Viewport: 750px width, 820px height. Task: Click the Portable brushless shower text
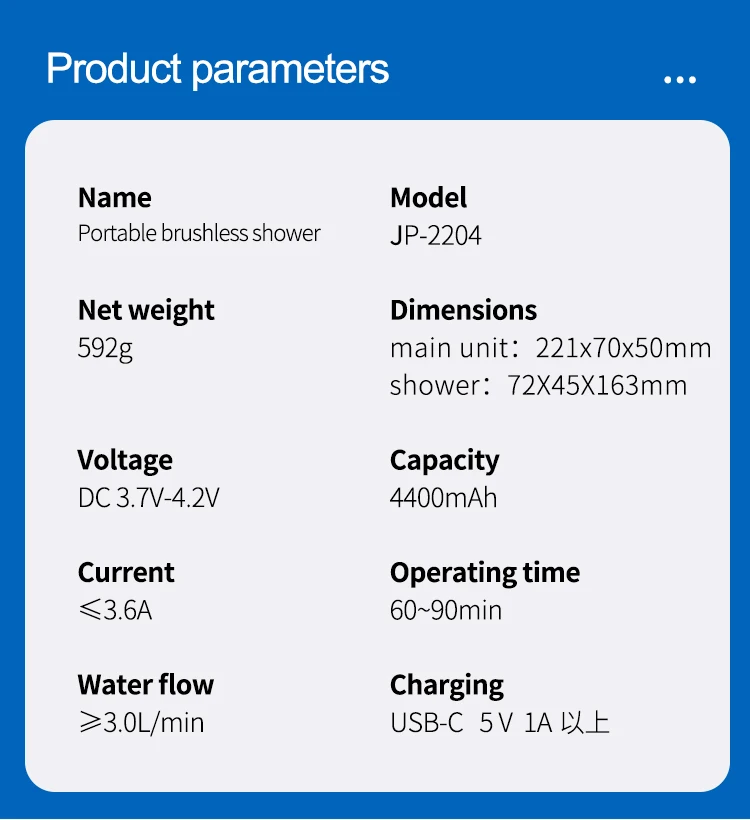199,234
